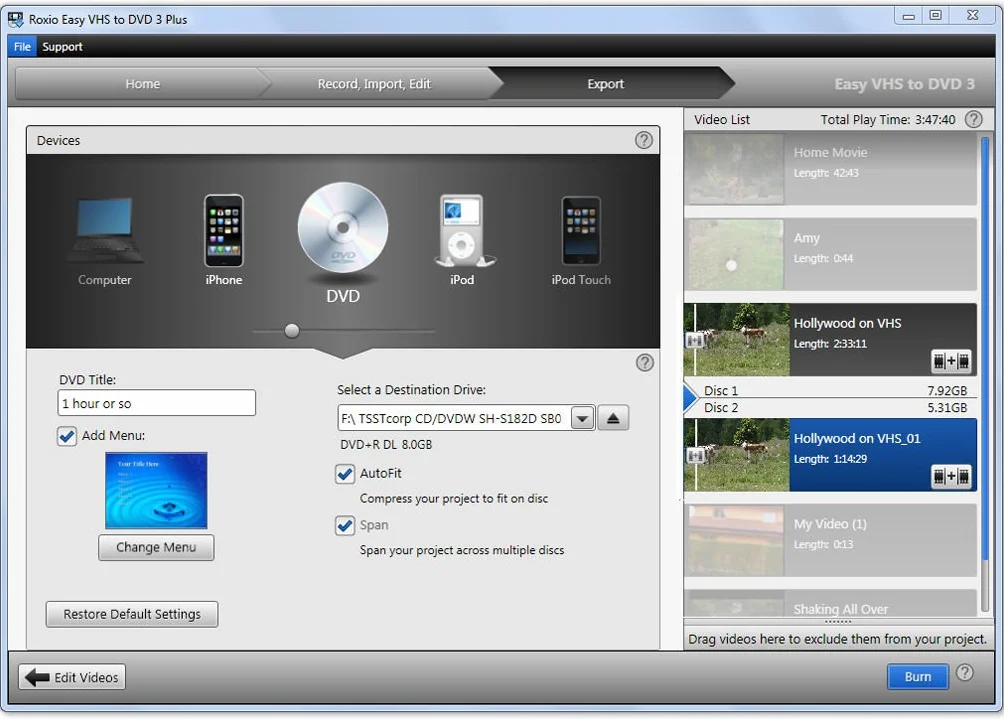Minimize the Roxio window
This screenshot has width=1004, height=719.
pyautogui.click(x=908, y=15)
